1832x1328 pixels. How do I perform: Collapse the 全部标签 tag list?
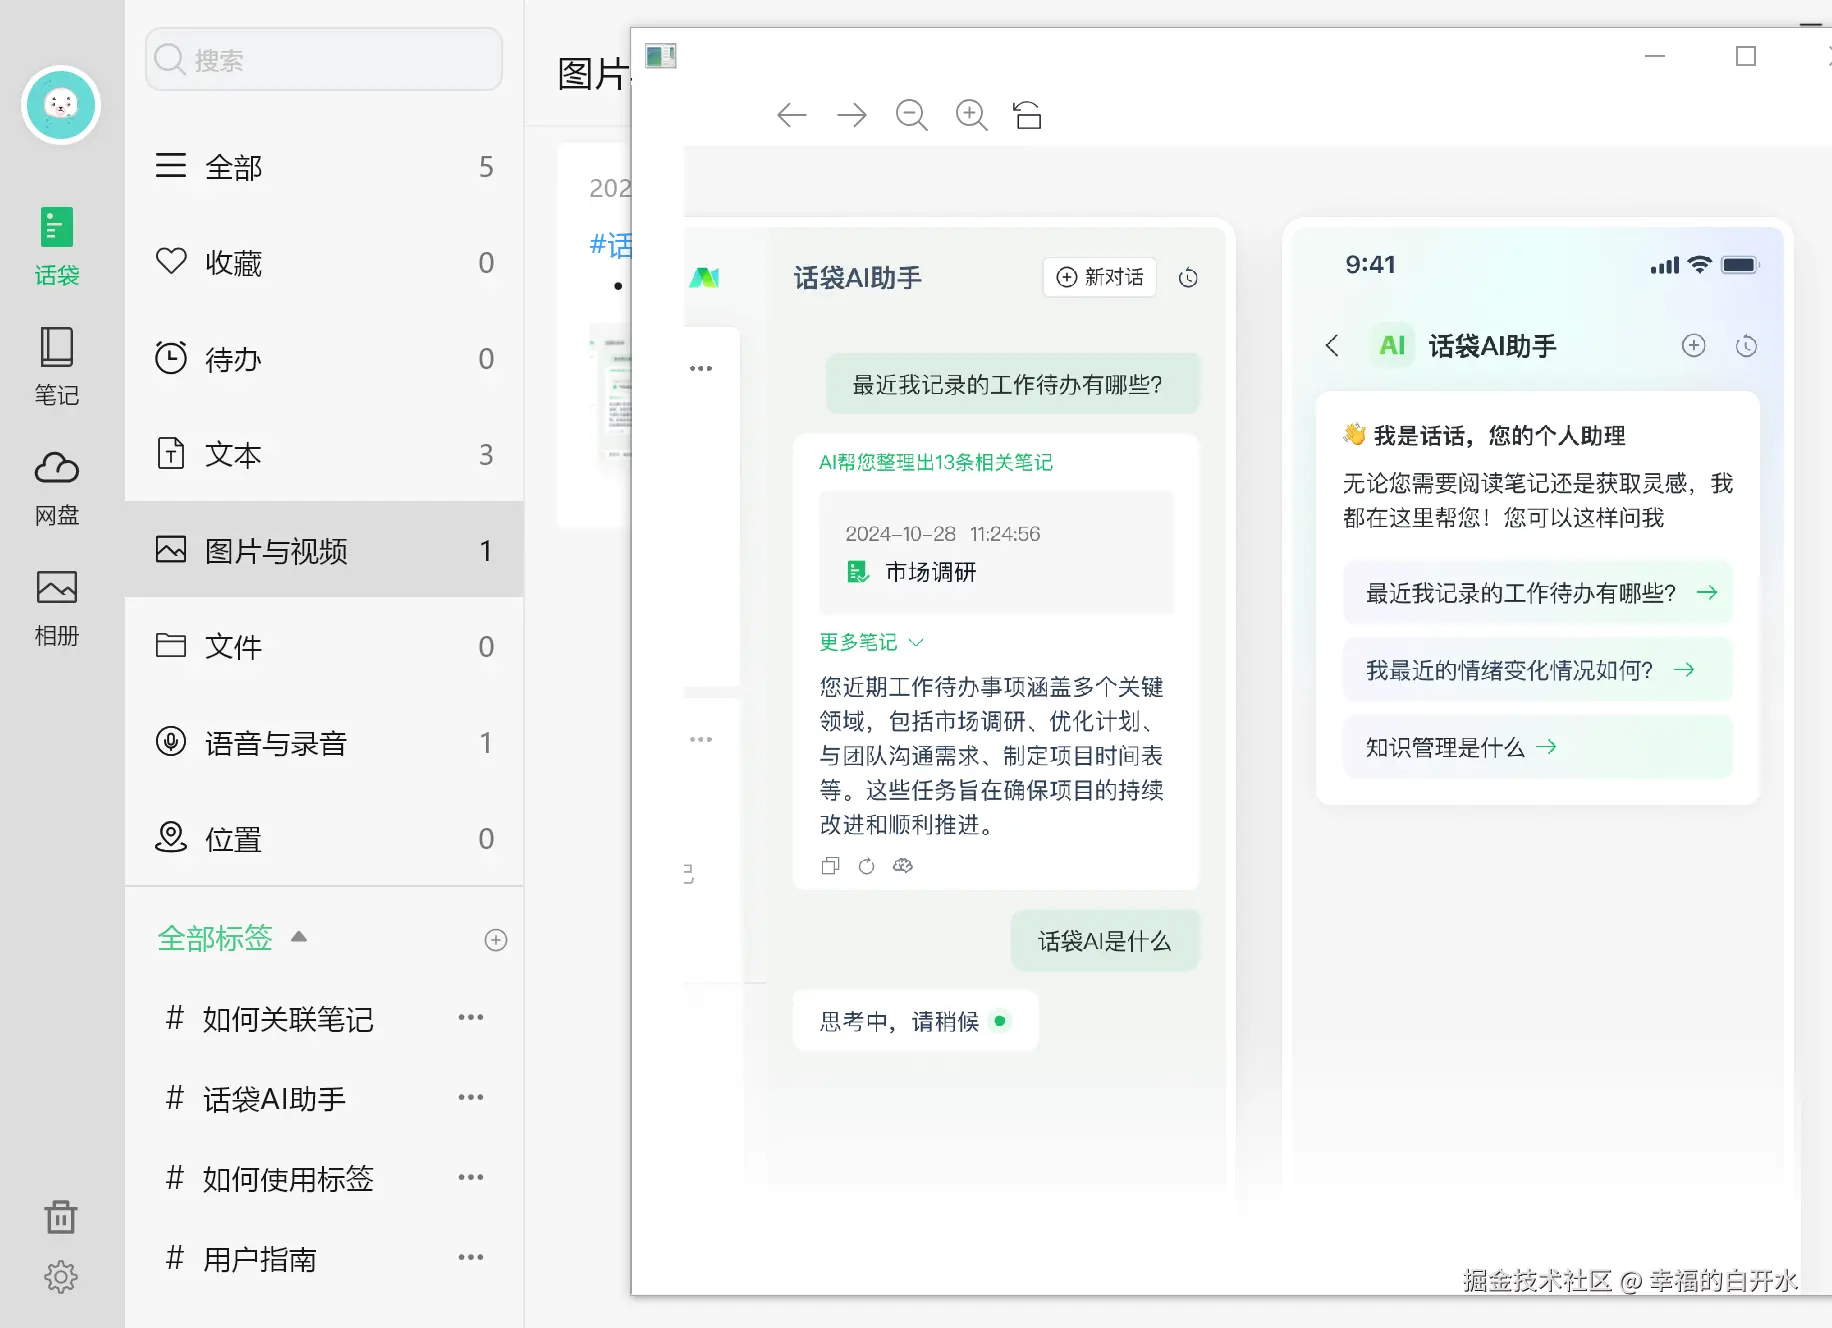click(297, 938)
